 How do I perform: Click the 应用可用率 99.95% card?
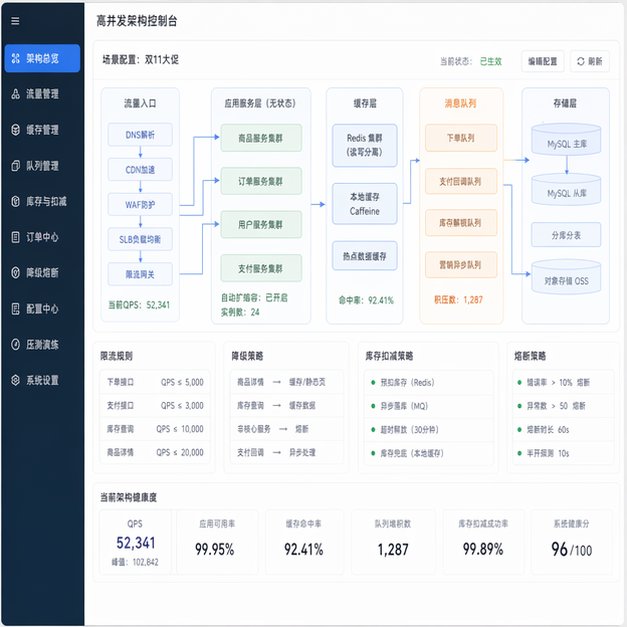pyautogui.click(x=217, y=542)
